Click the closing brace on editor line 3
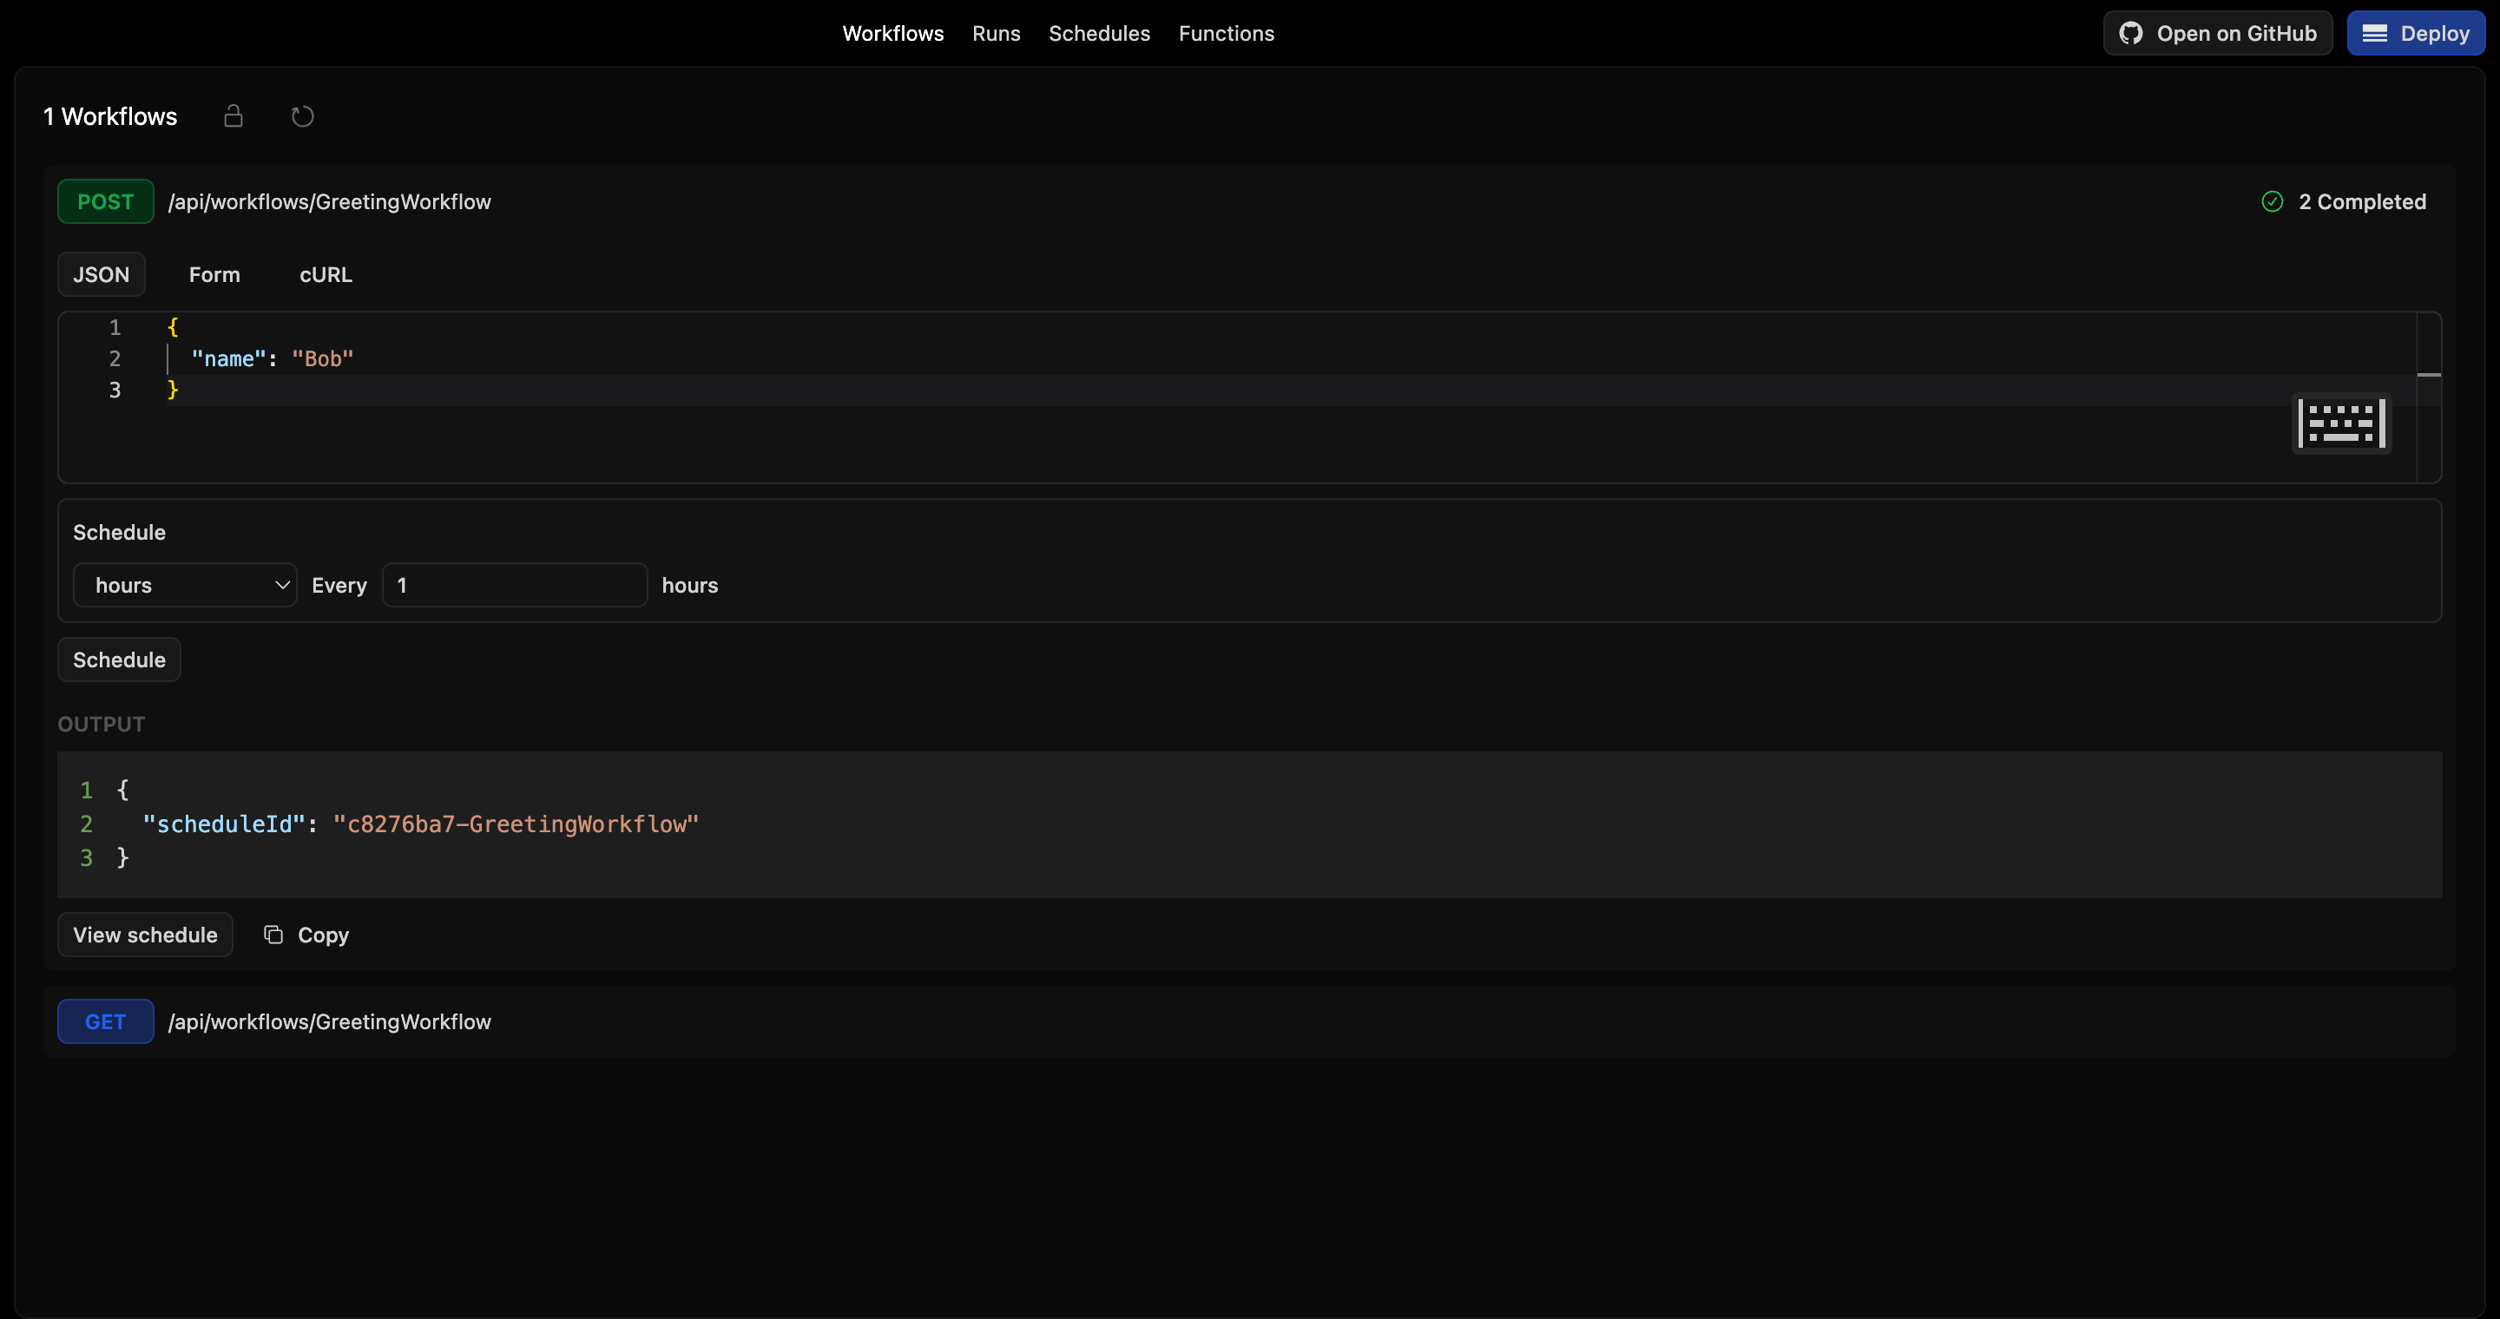The image size is (2500, 1319). [x=173, y=390]
